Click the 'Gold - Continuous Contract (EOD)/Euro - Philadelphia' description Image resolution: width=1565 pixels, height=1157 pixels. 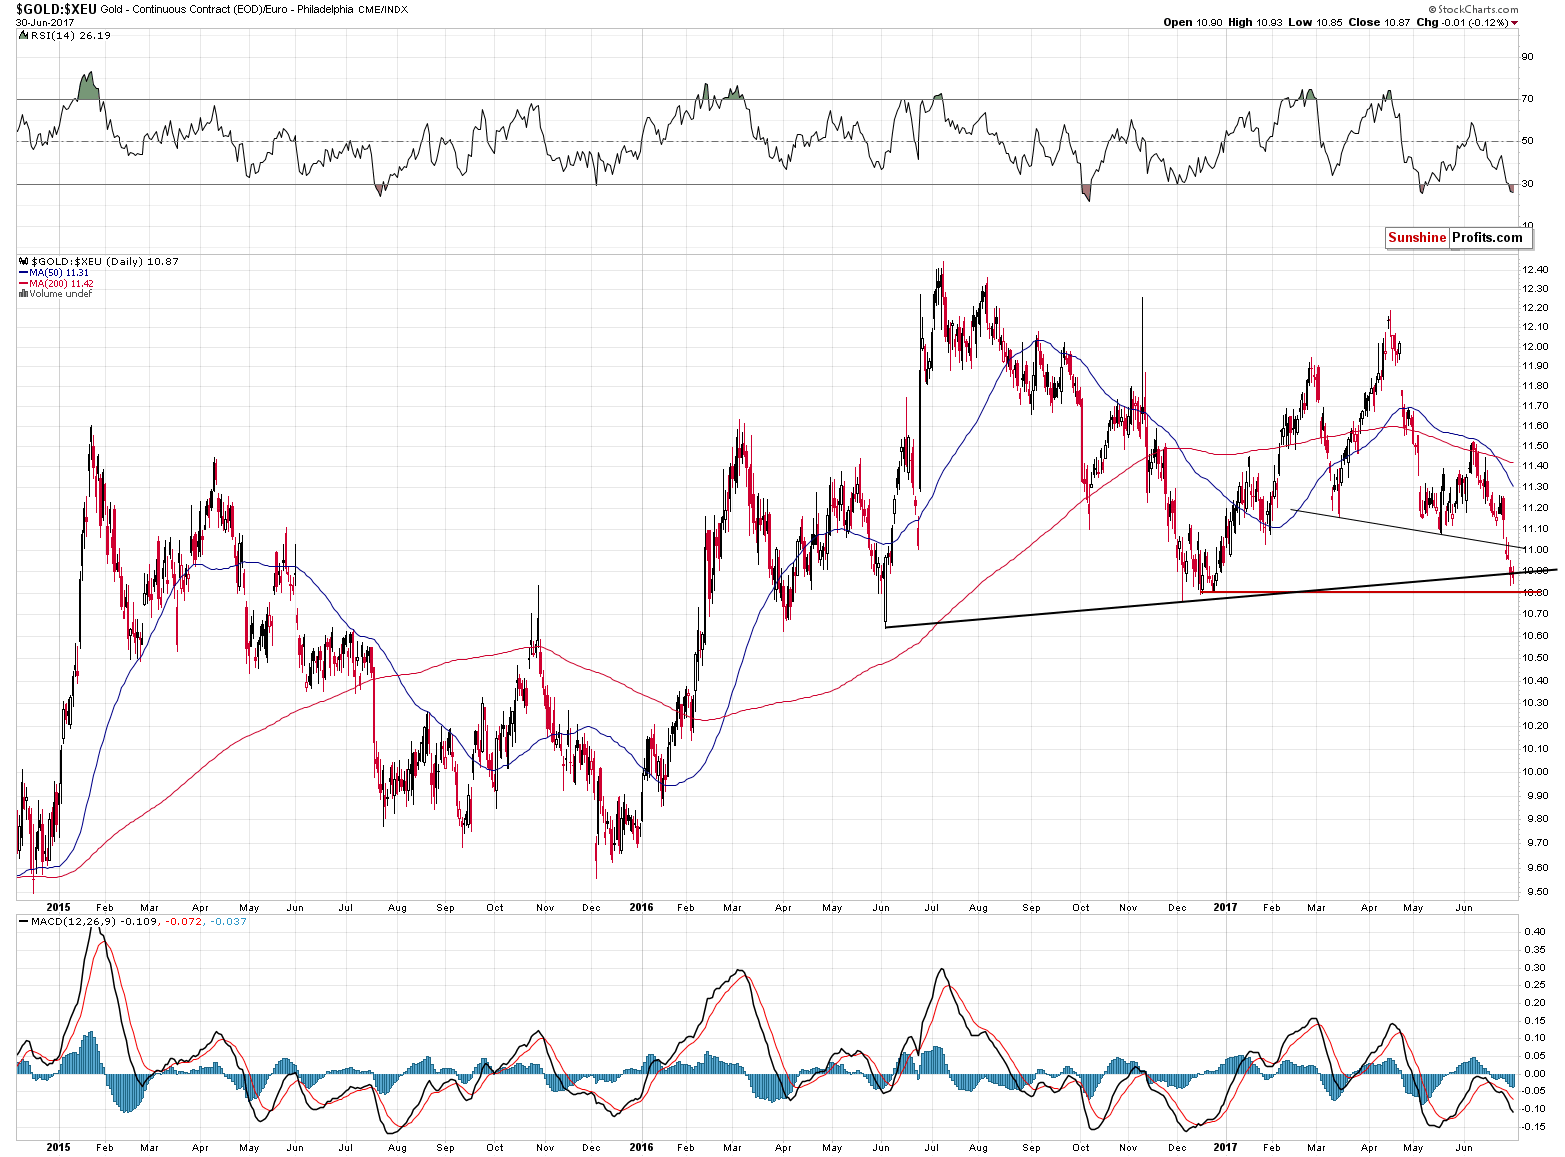[227, 9]
